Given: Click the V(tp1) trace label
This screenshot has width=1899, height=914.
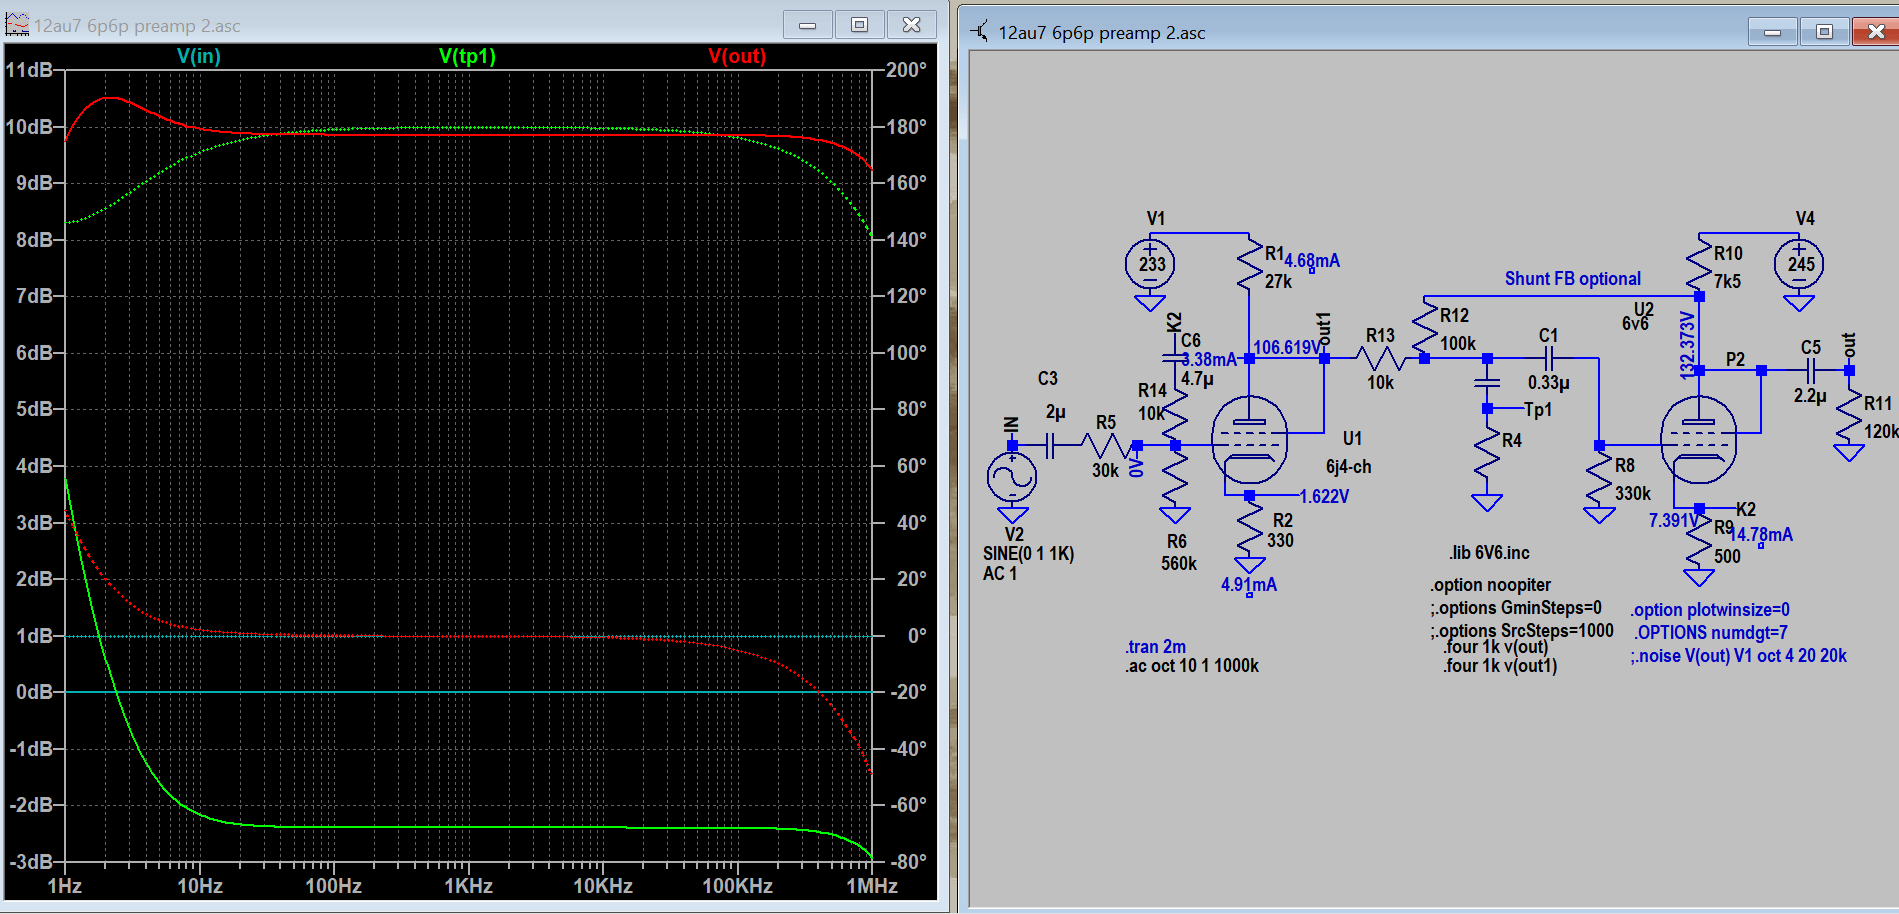Looking at the screenshot, I should point(467,56).
